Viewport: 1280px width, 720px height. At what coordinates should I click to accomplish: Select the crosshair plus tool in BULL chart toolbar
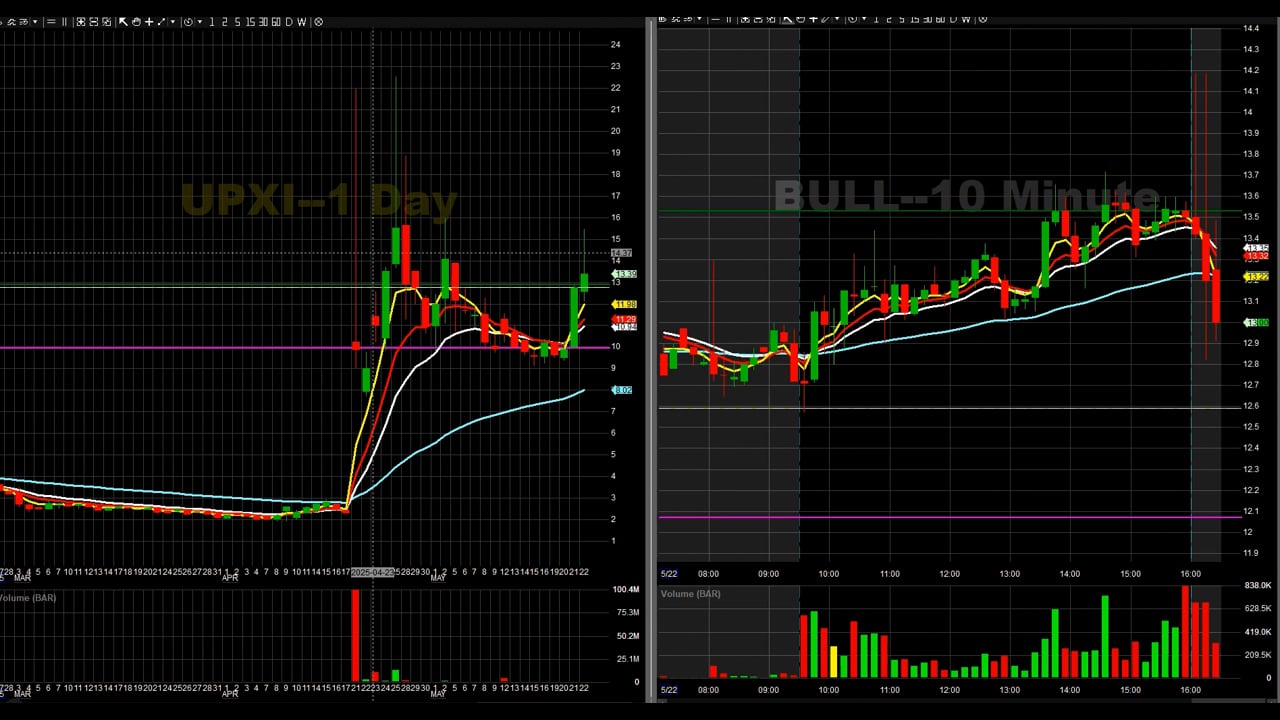pyautogui.click(x=814, y=18)
